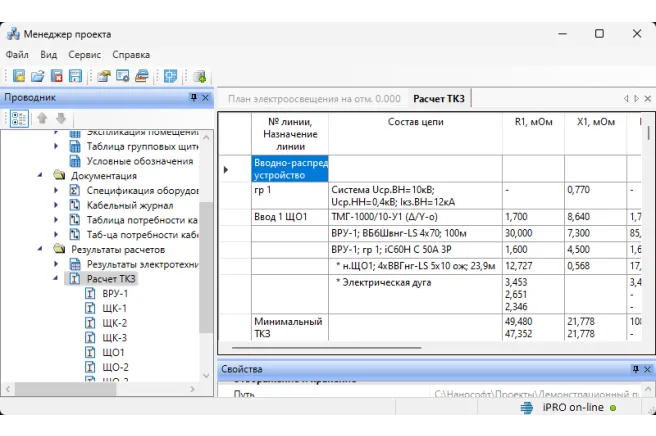Toggle auto-hide pin on Свойства panel
This screenshot has height=436, width=656.
[634, 370]
